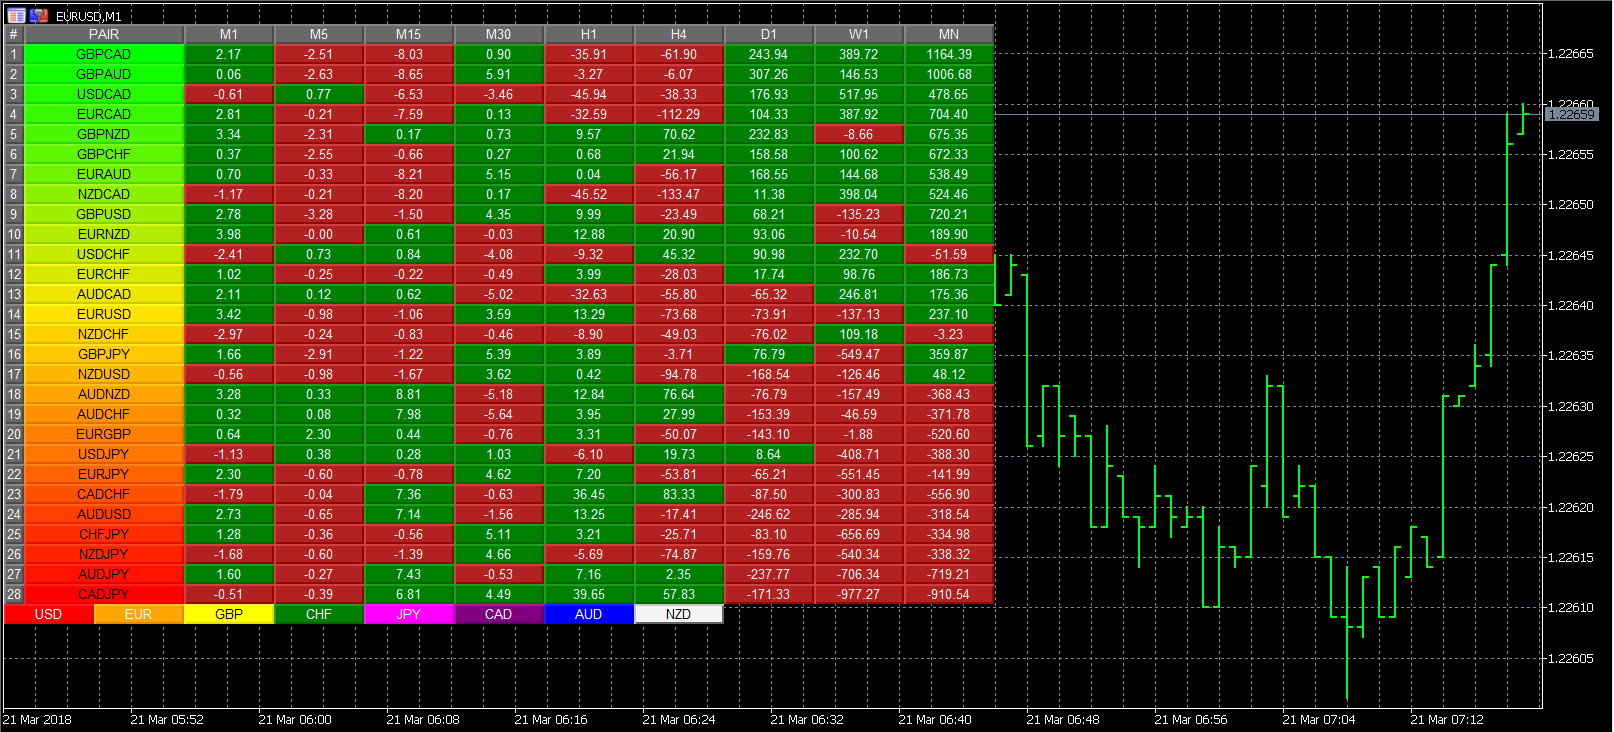Open the Depth of Market icon

pos(40,15)
